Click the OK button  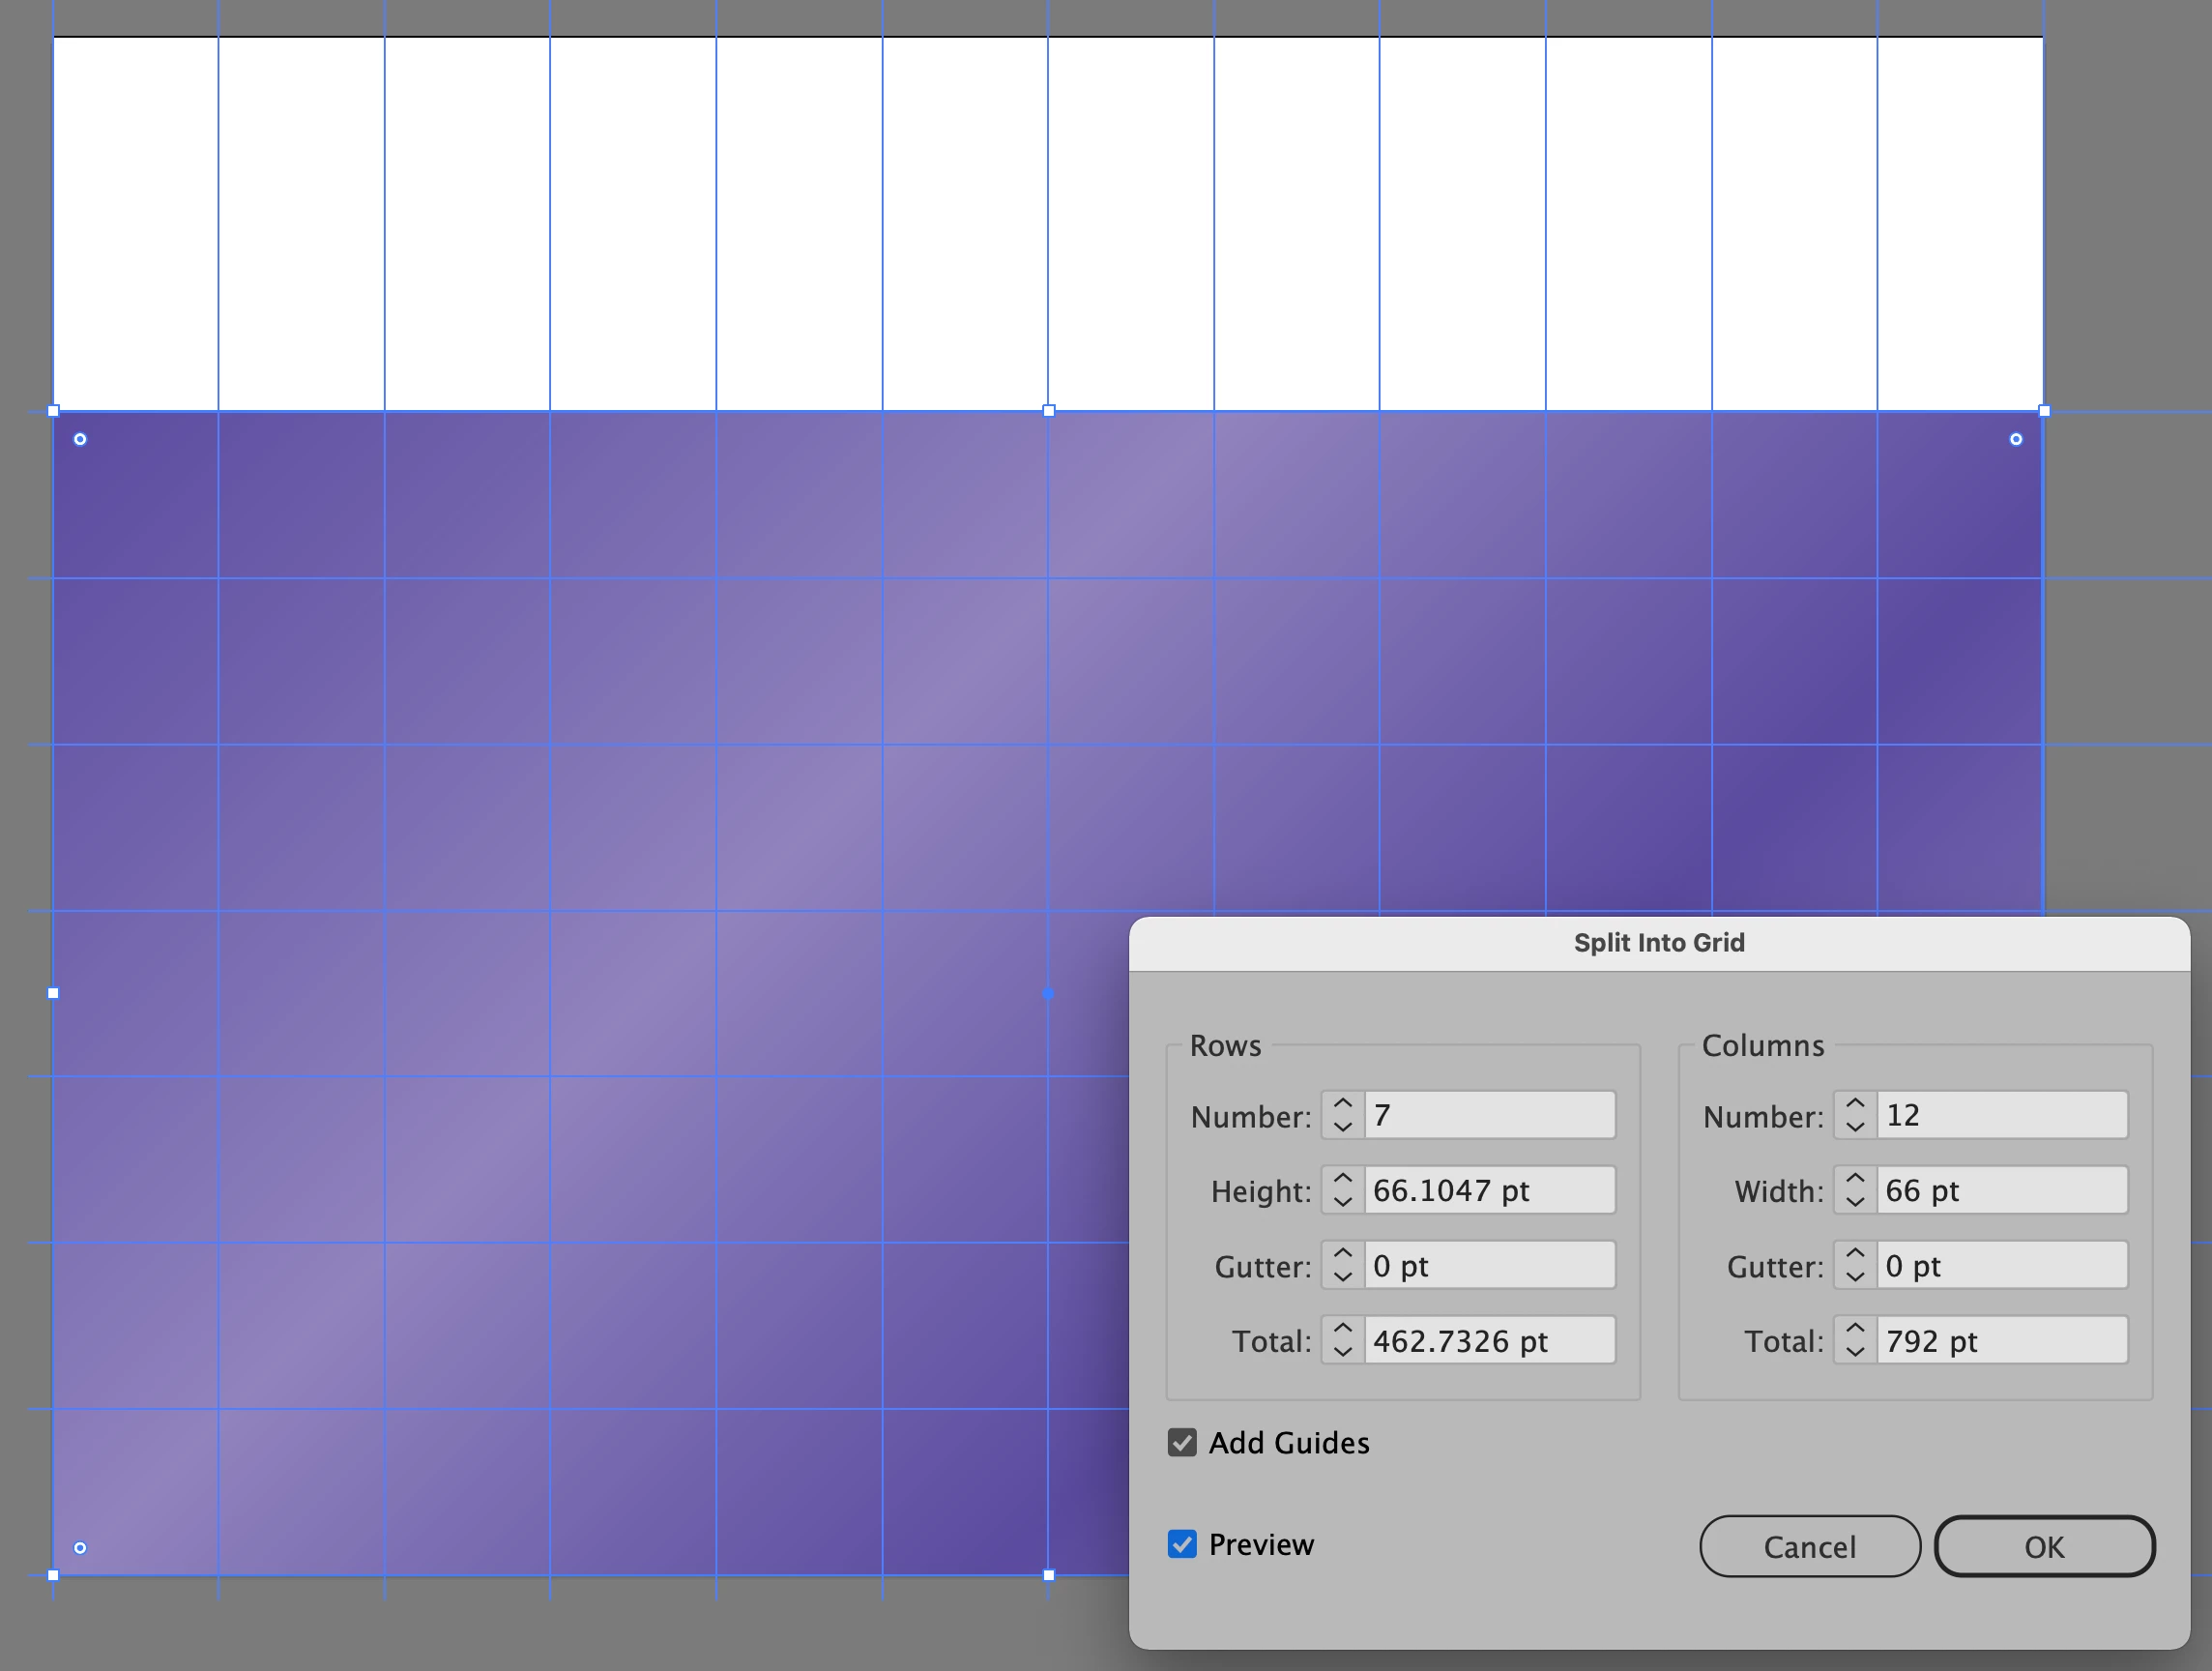2044,1547
